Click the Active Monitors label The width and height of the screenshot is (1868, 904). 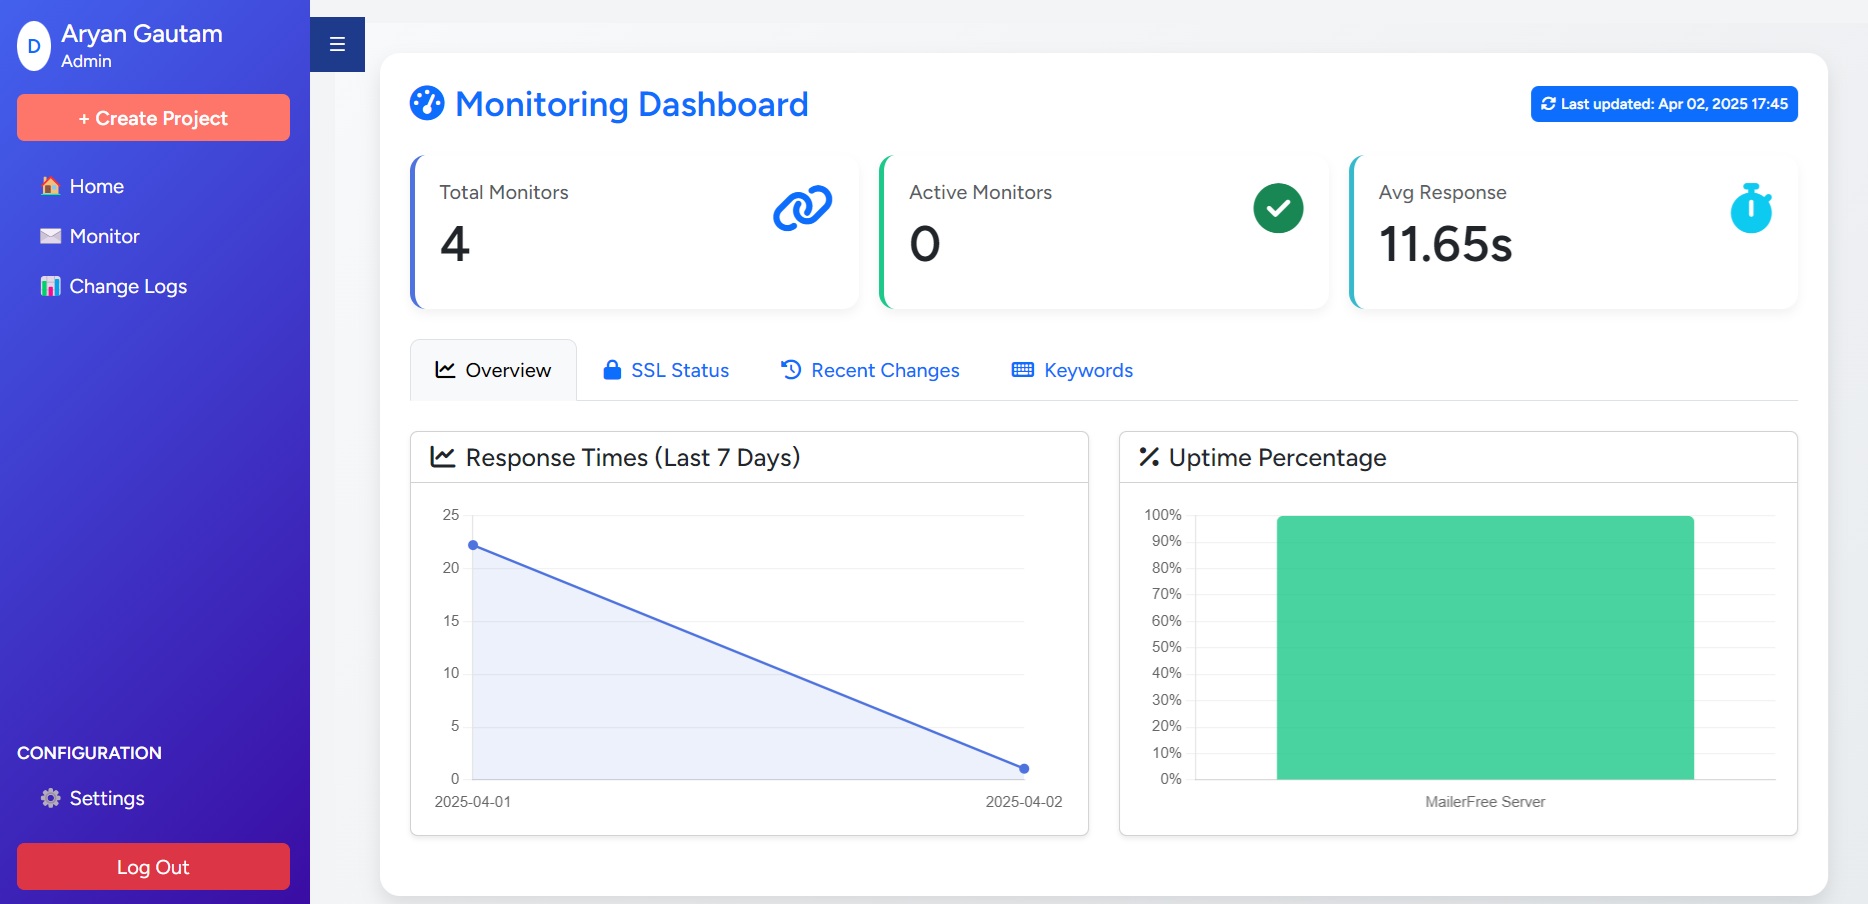981,192
